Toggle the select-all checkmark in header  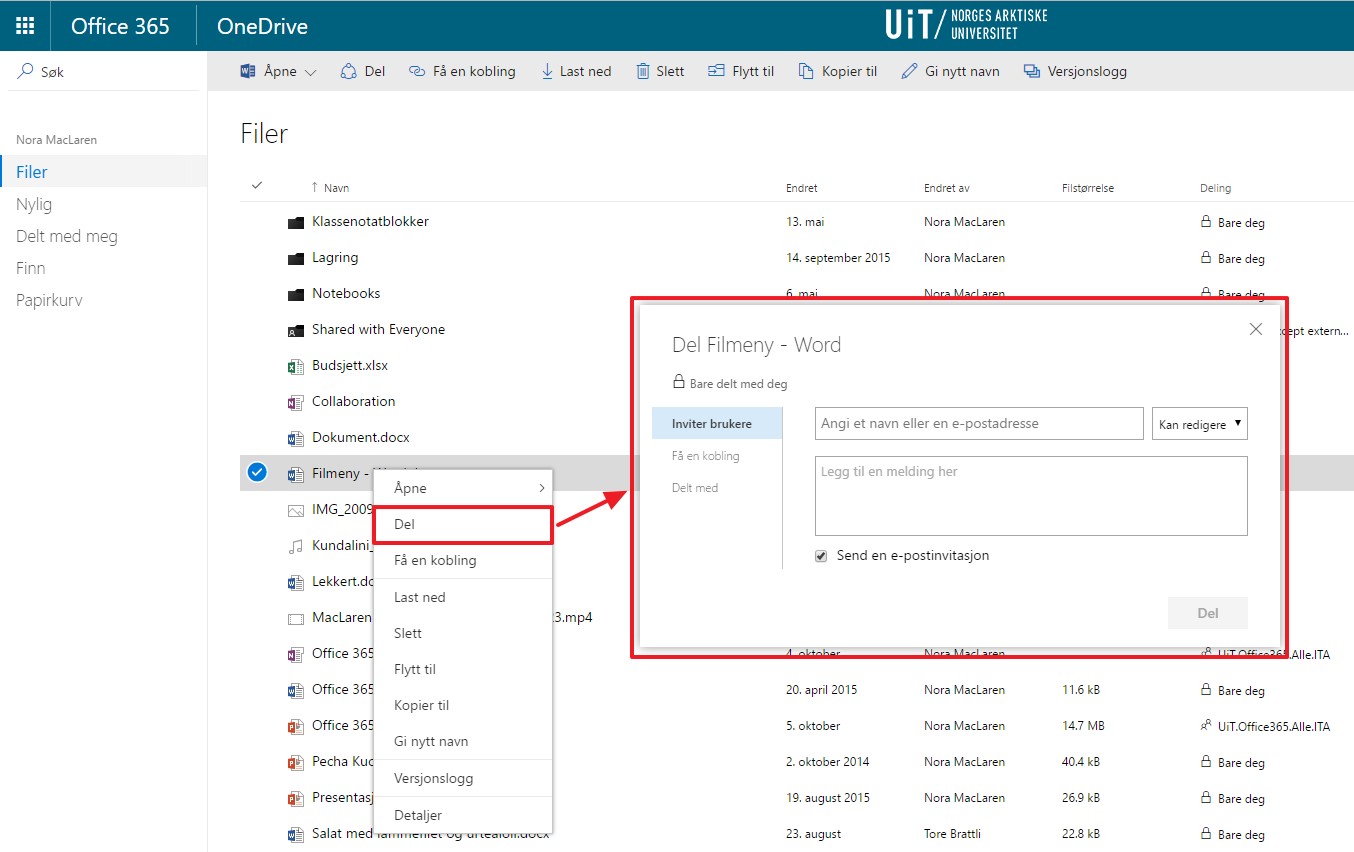click(x=257, y=186)
